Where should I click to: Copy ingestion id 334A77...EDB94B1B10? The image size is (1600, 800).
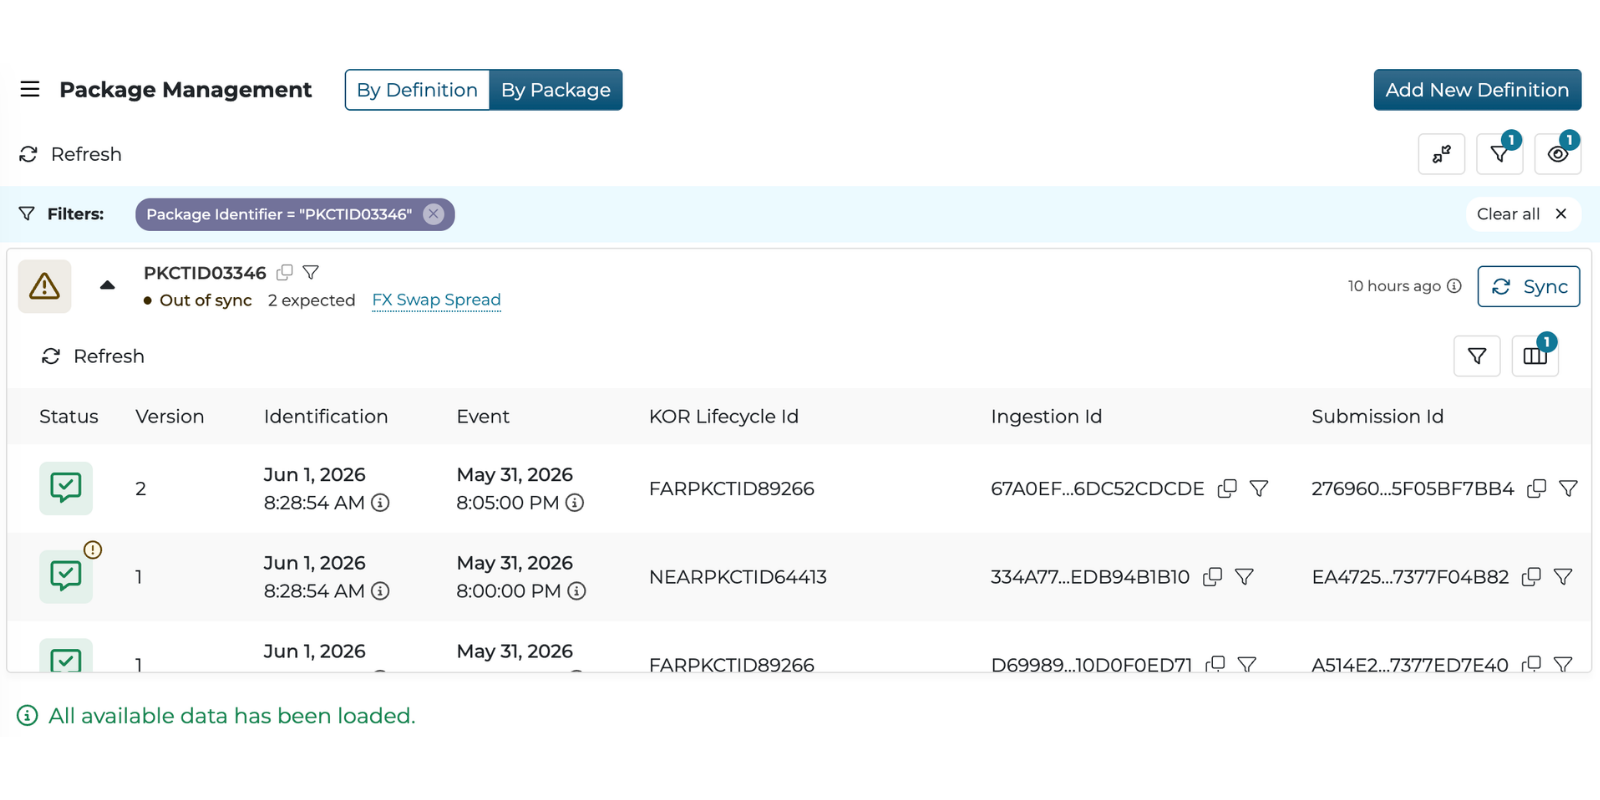(x=1212, y=576)
